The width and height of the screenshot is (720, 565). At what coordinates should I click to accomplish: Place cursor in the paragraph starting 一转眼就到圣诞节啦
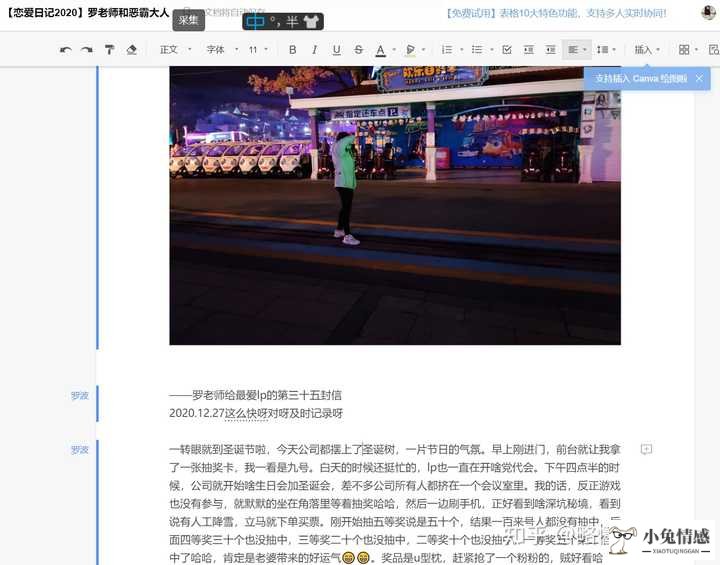395,503
